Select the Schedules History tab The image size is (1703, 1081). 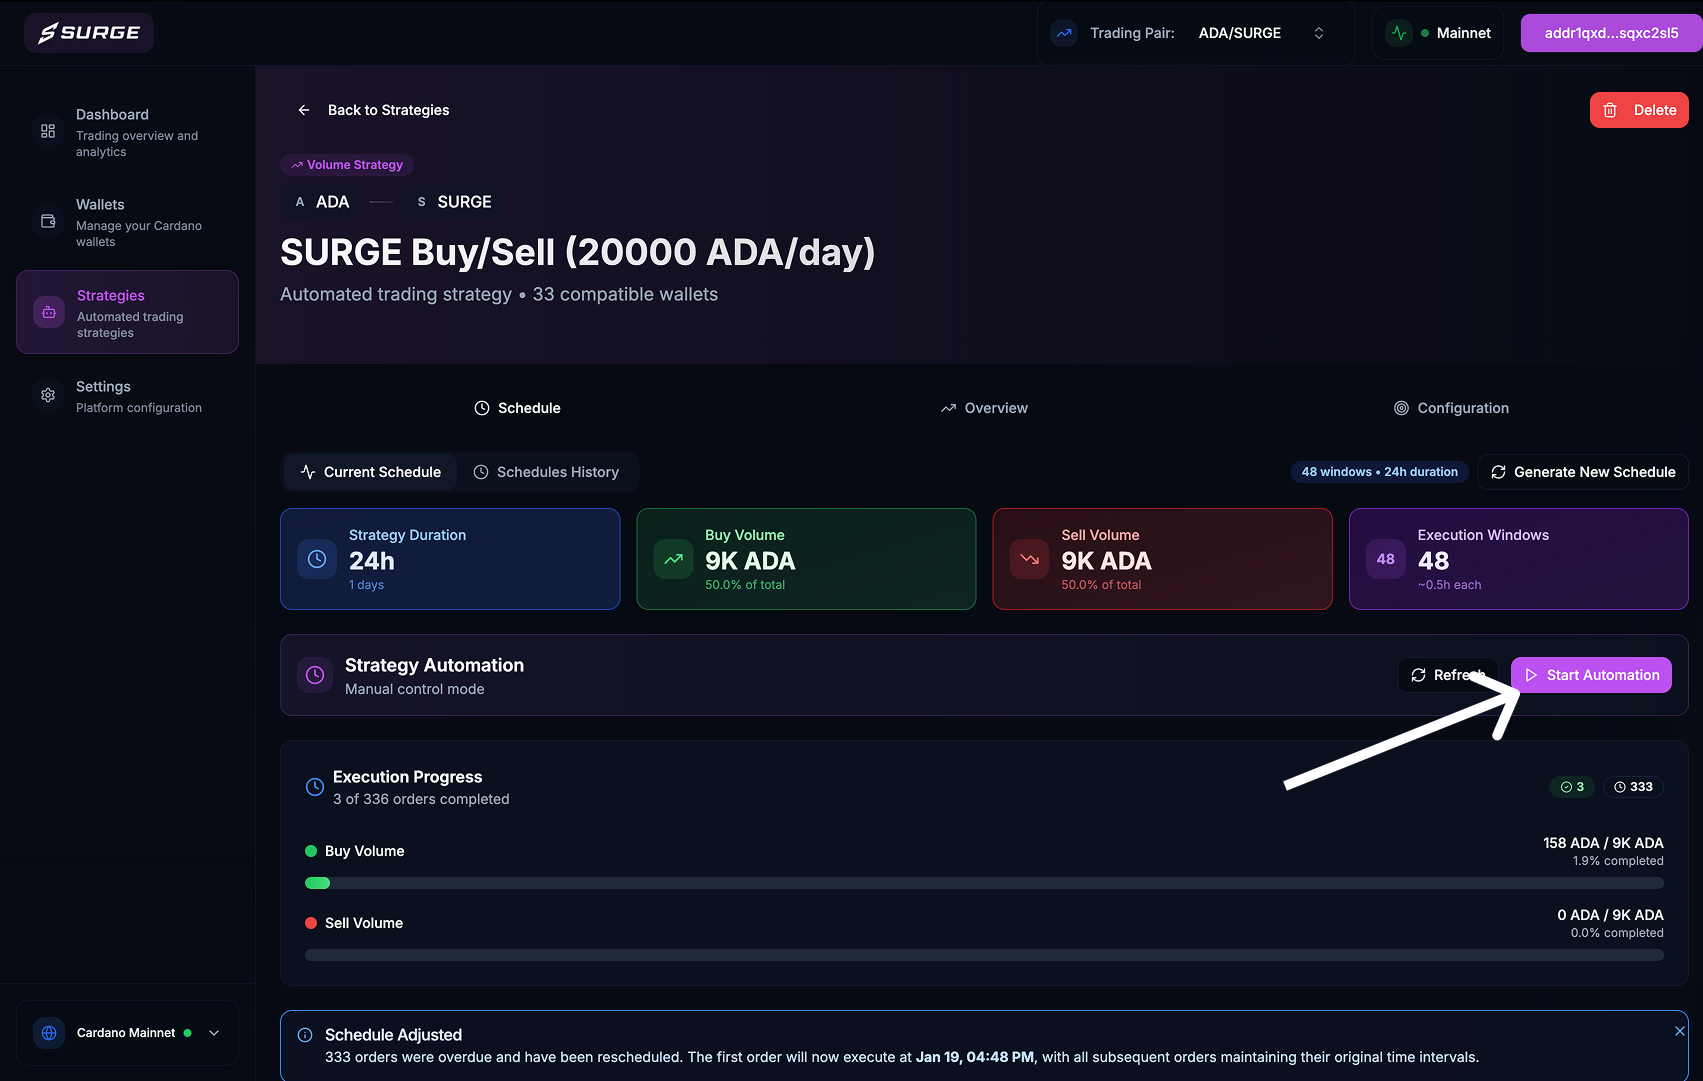click(x=546, y=472)
